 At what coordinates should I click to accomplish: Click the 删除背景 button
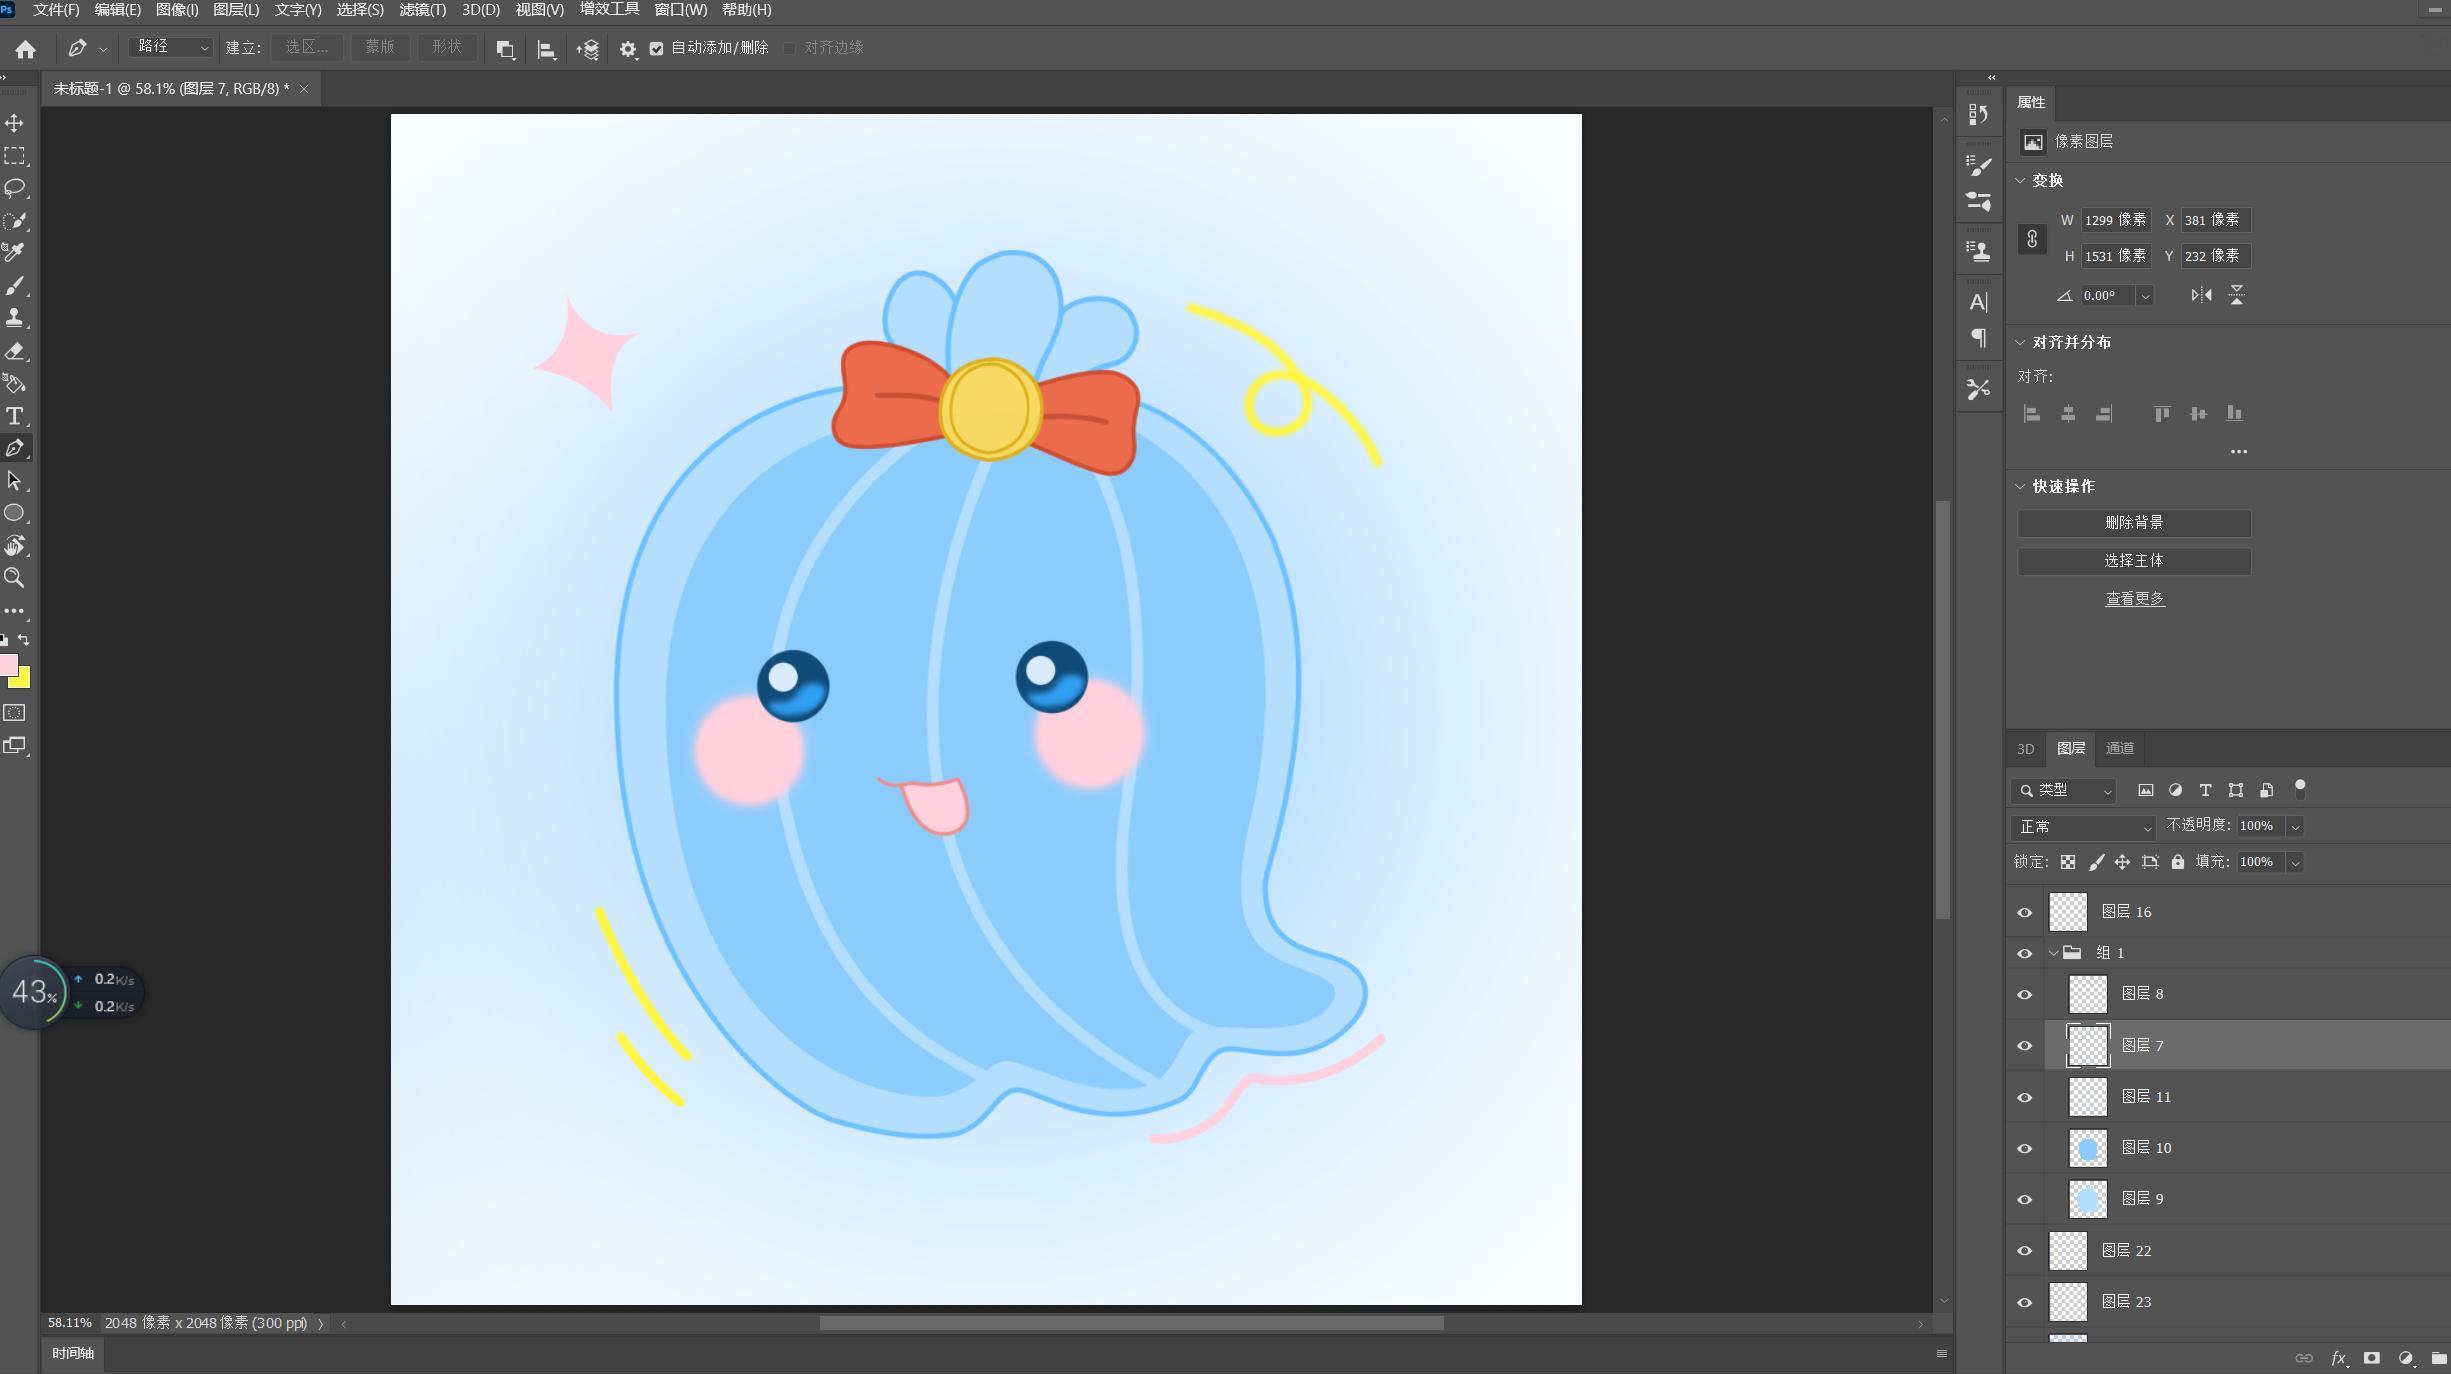click(x=2134, y=523)
